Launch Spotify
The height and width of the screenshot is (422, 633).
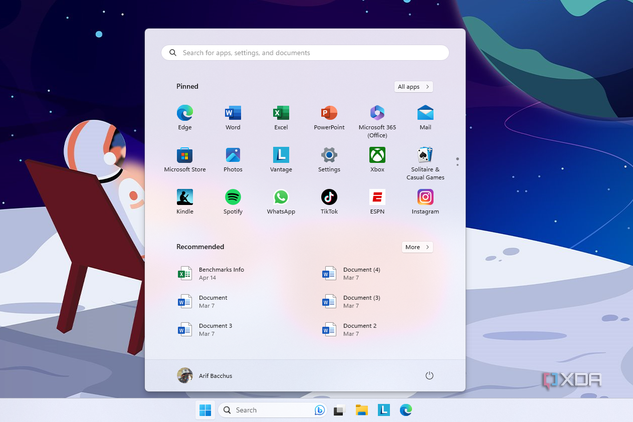[233, 202]
